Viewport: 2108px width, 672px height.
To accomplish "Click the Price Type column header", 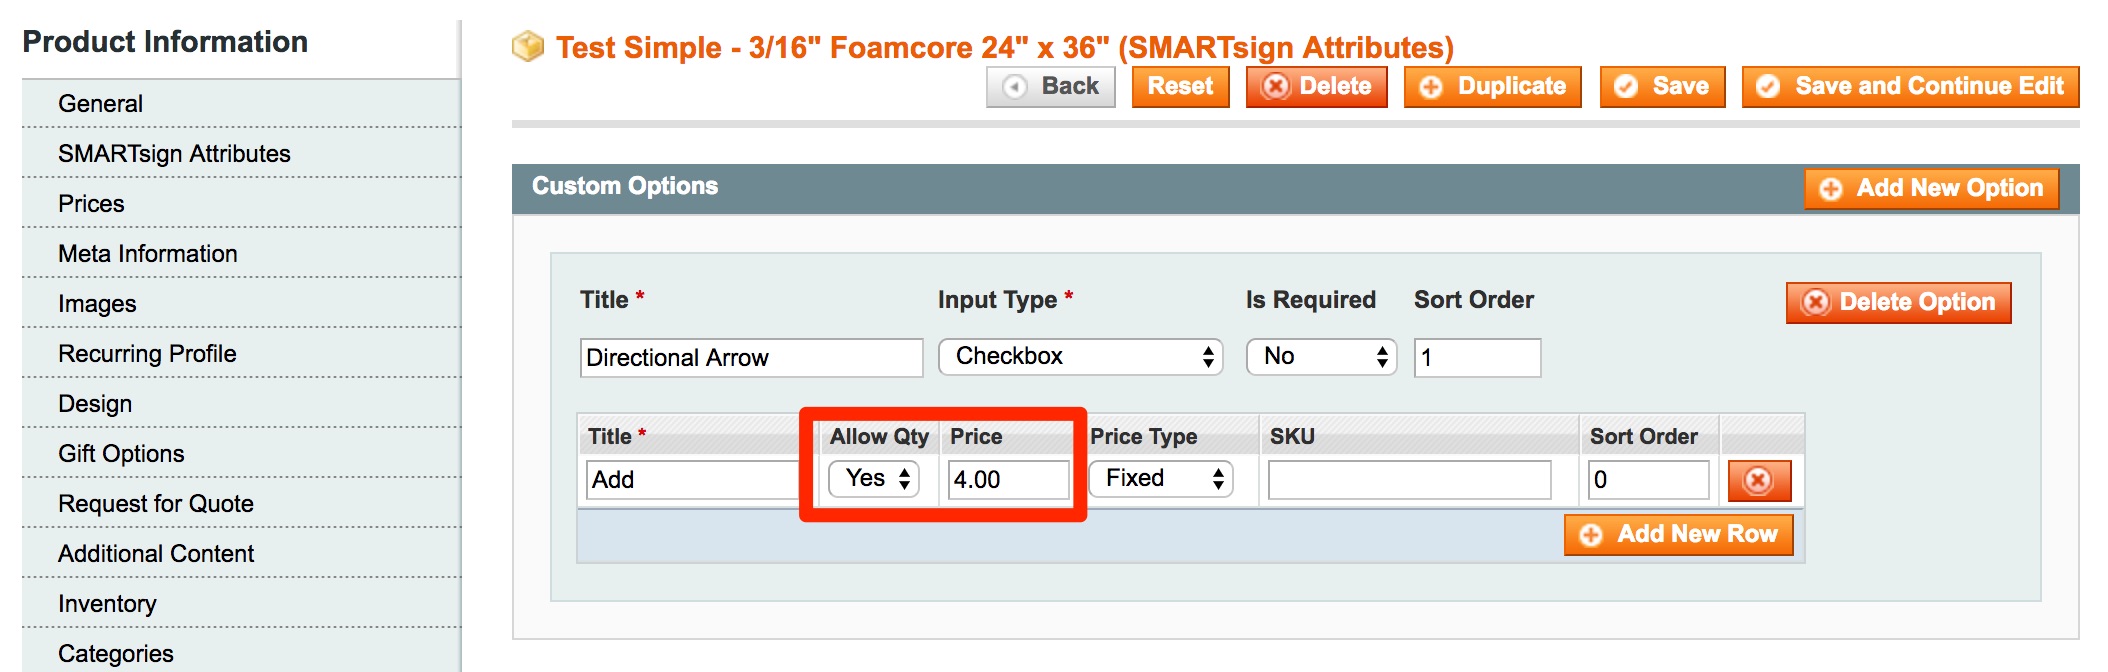I will pyautogui.click(x=1143, y=437).
